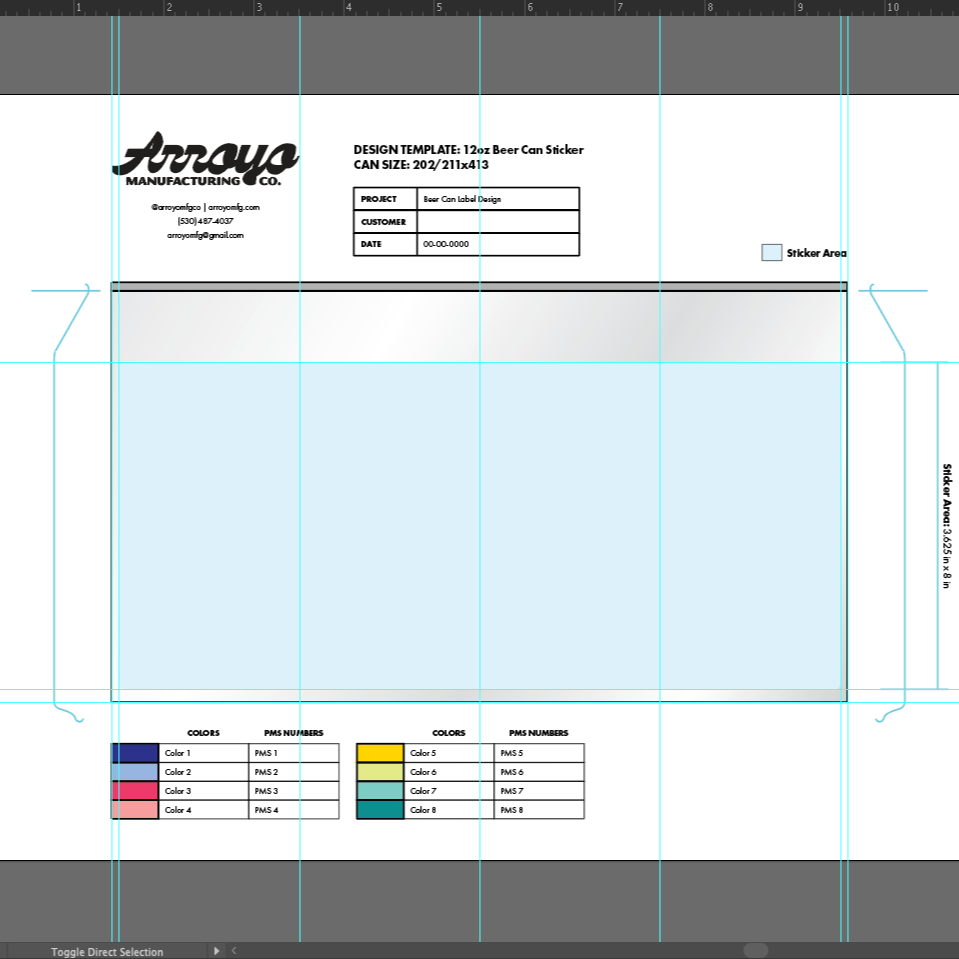Click the Toggle Direct Selection status text
959x959 pixels.
point(107,952)
